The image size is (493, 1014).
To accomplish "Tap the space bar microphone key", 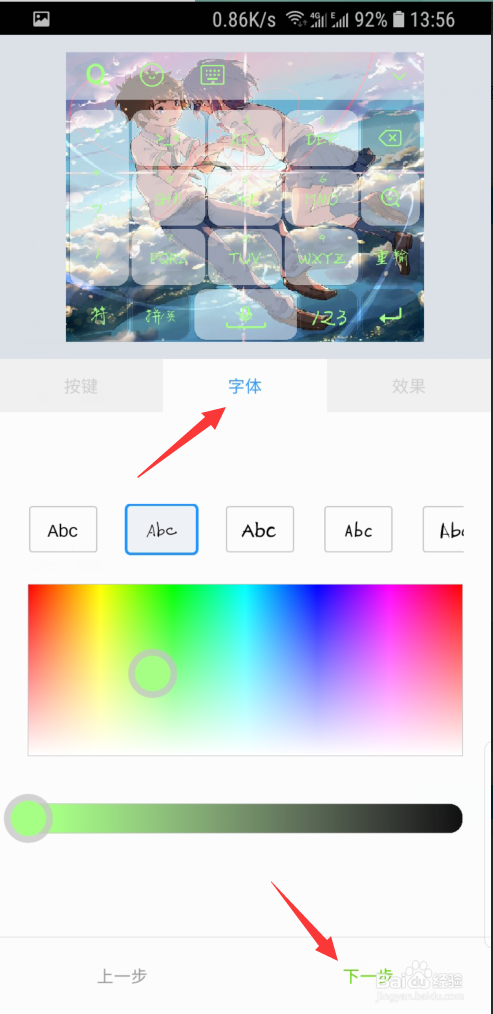I will pyautogui.click(x=246, y=315).
